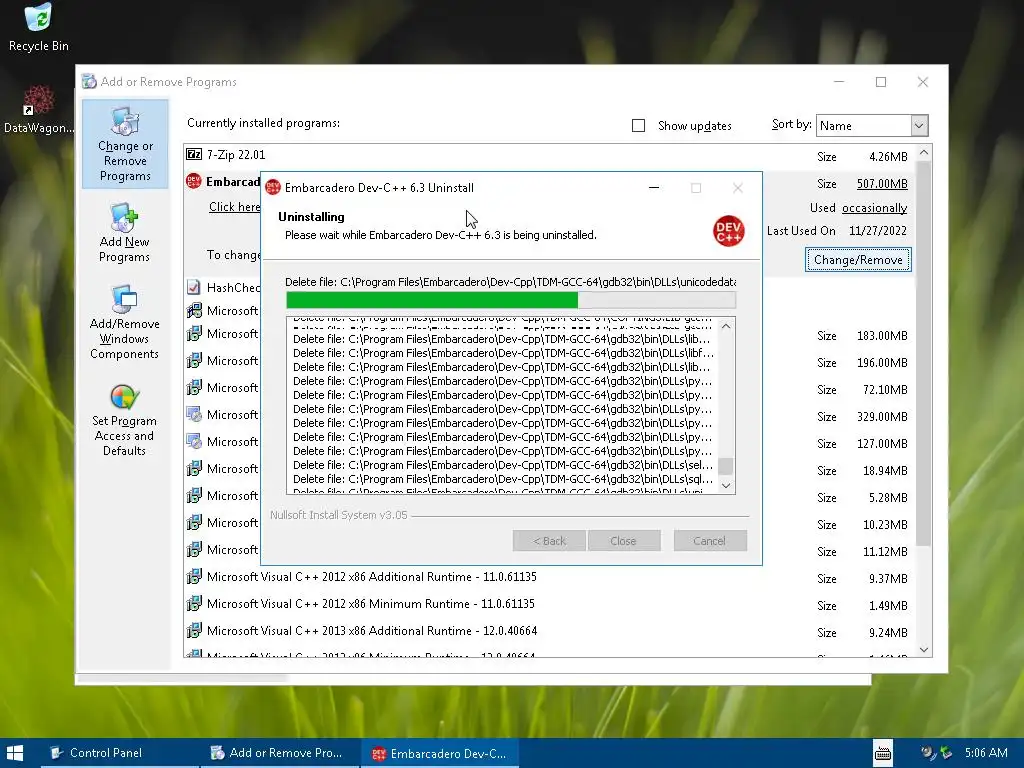Screen dimensions: 1024x768
Task: Click the 5:06 AM taskbar clock
Action: pyautogui.click(x=985, y=753)
